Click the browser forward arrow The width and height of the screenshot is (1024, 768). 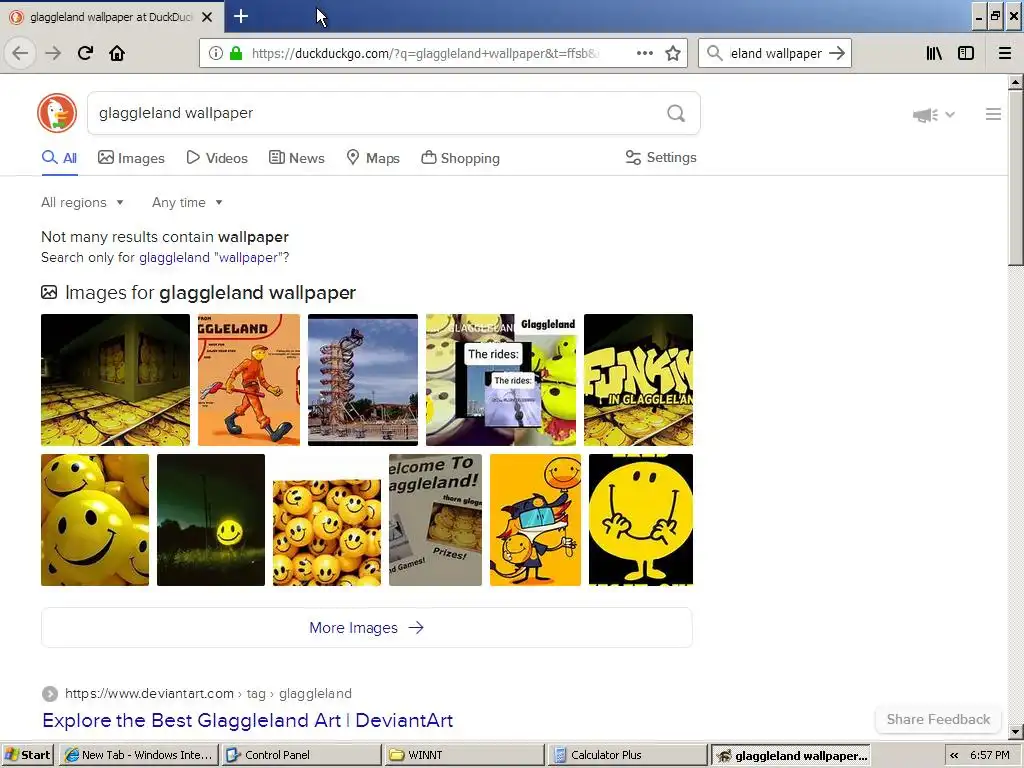click(x=53, y=53)
